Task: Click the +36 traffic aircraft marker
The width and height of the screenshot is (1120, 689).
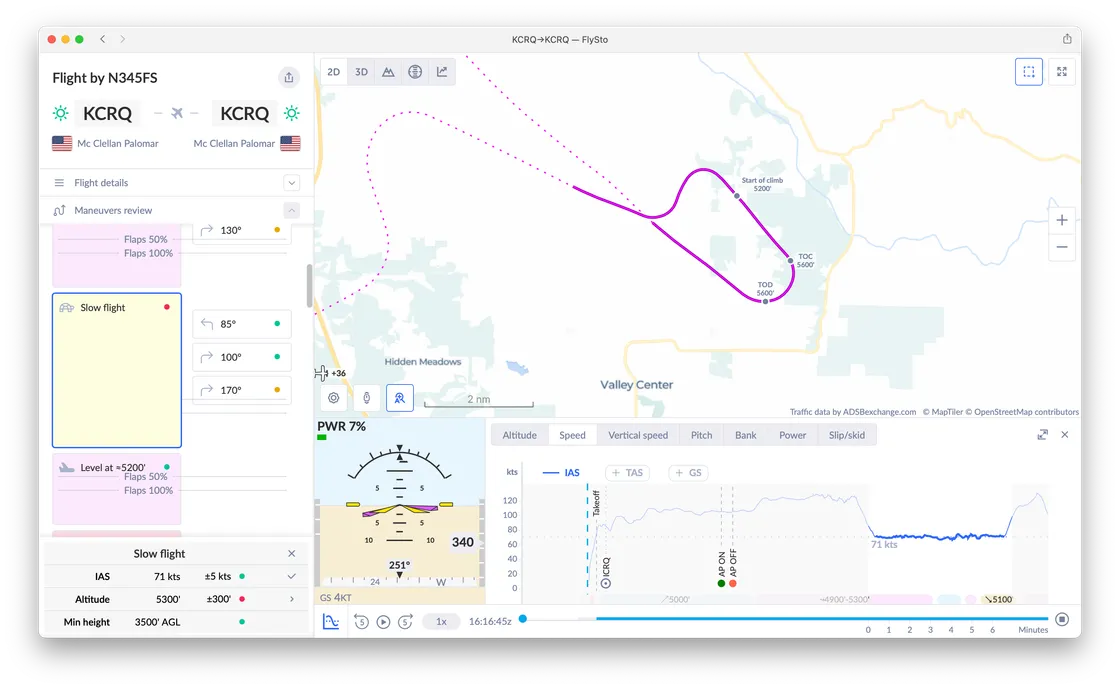Action: [x=329, y=373]
